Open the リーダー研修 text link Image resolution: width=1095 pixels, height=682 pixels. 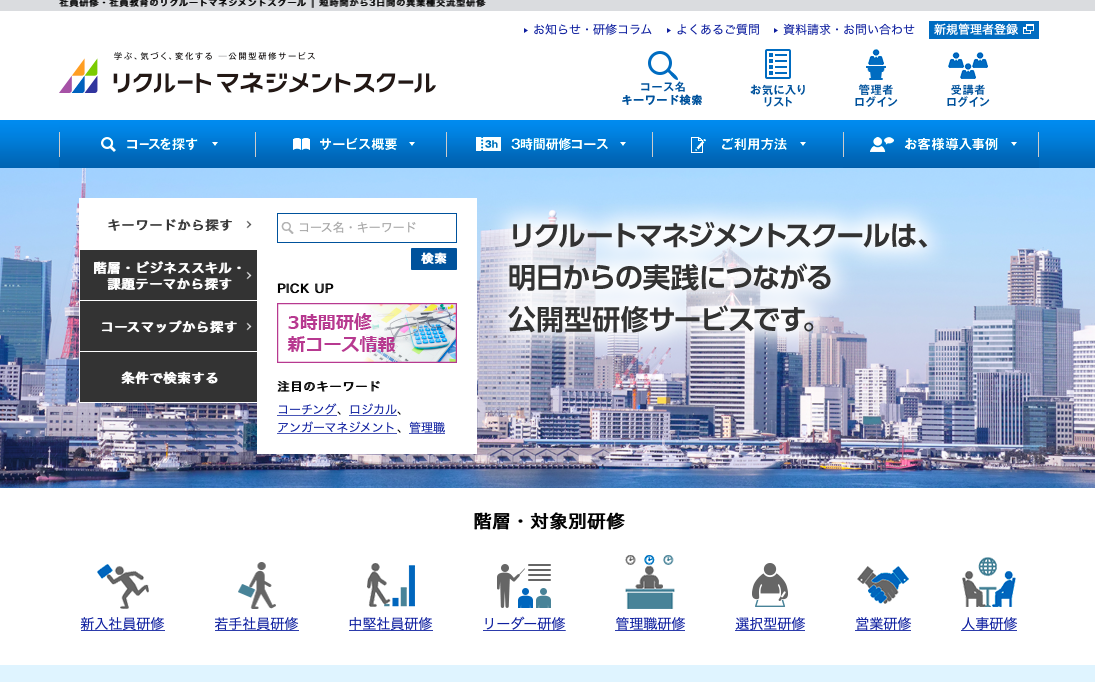(x=524, y=624)
